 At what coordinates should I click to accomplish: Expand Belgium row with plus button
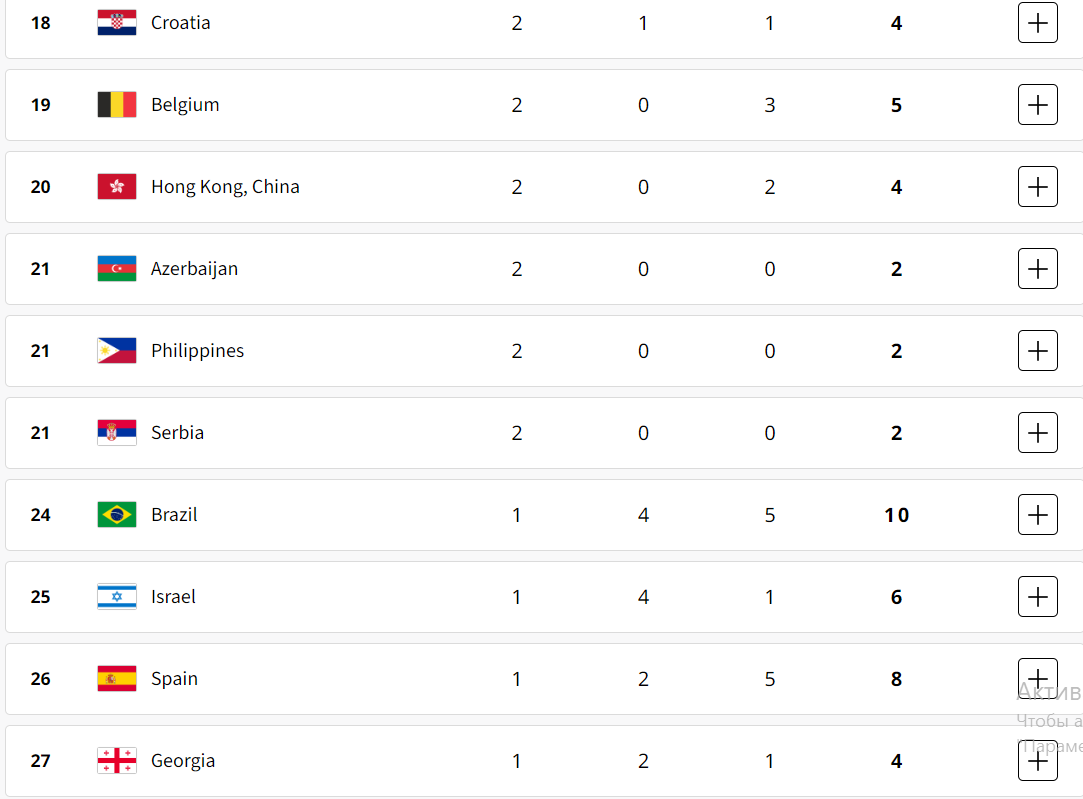pos(1037,105)
